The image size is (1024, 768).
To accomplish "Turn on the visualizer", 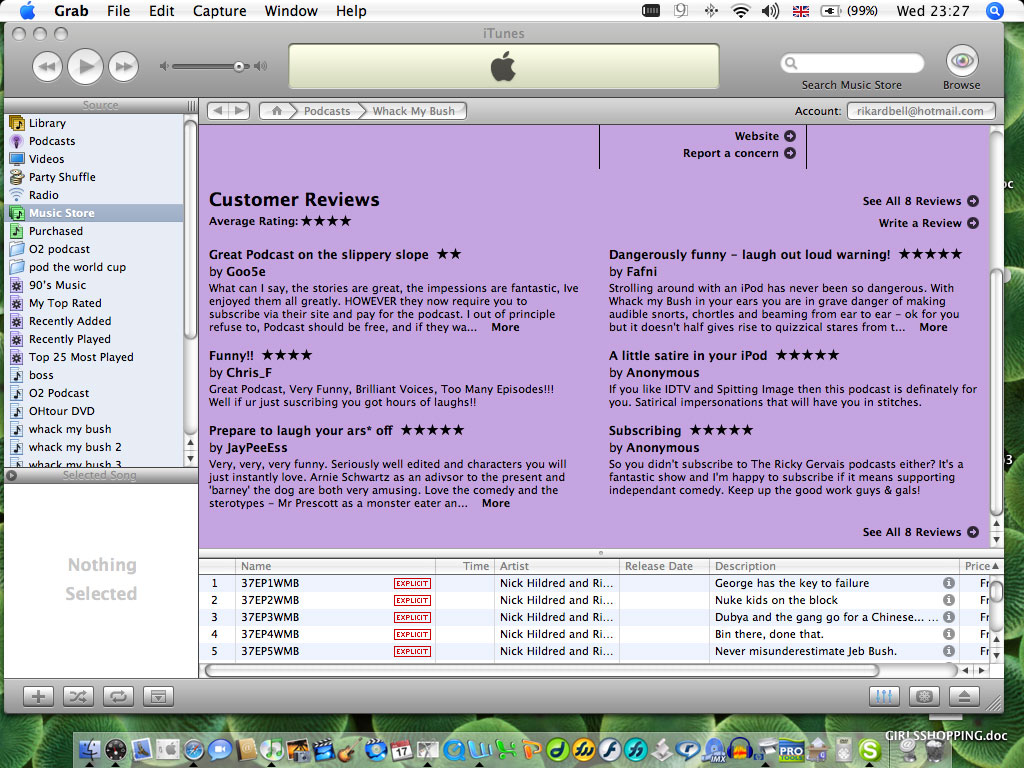I will (924, 697).
